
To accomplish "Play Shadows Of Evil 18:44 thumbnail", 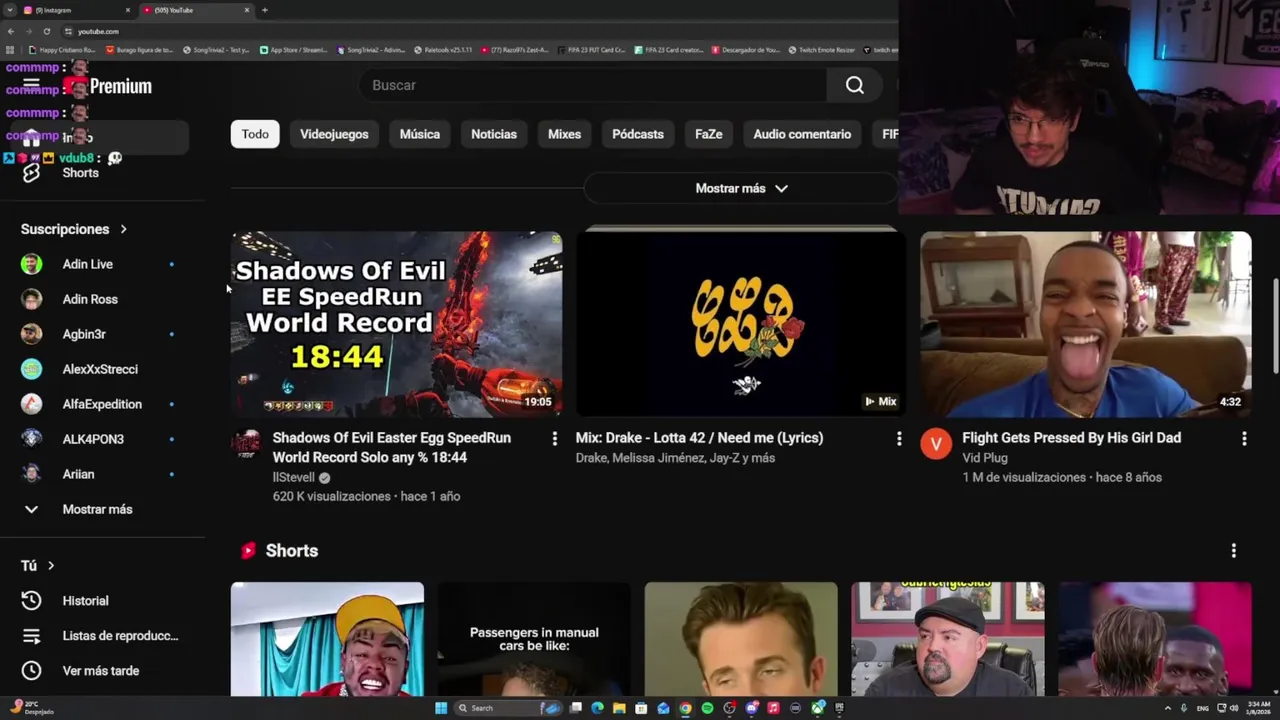I will point(396,324).
